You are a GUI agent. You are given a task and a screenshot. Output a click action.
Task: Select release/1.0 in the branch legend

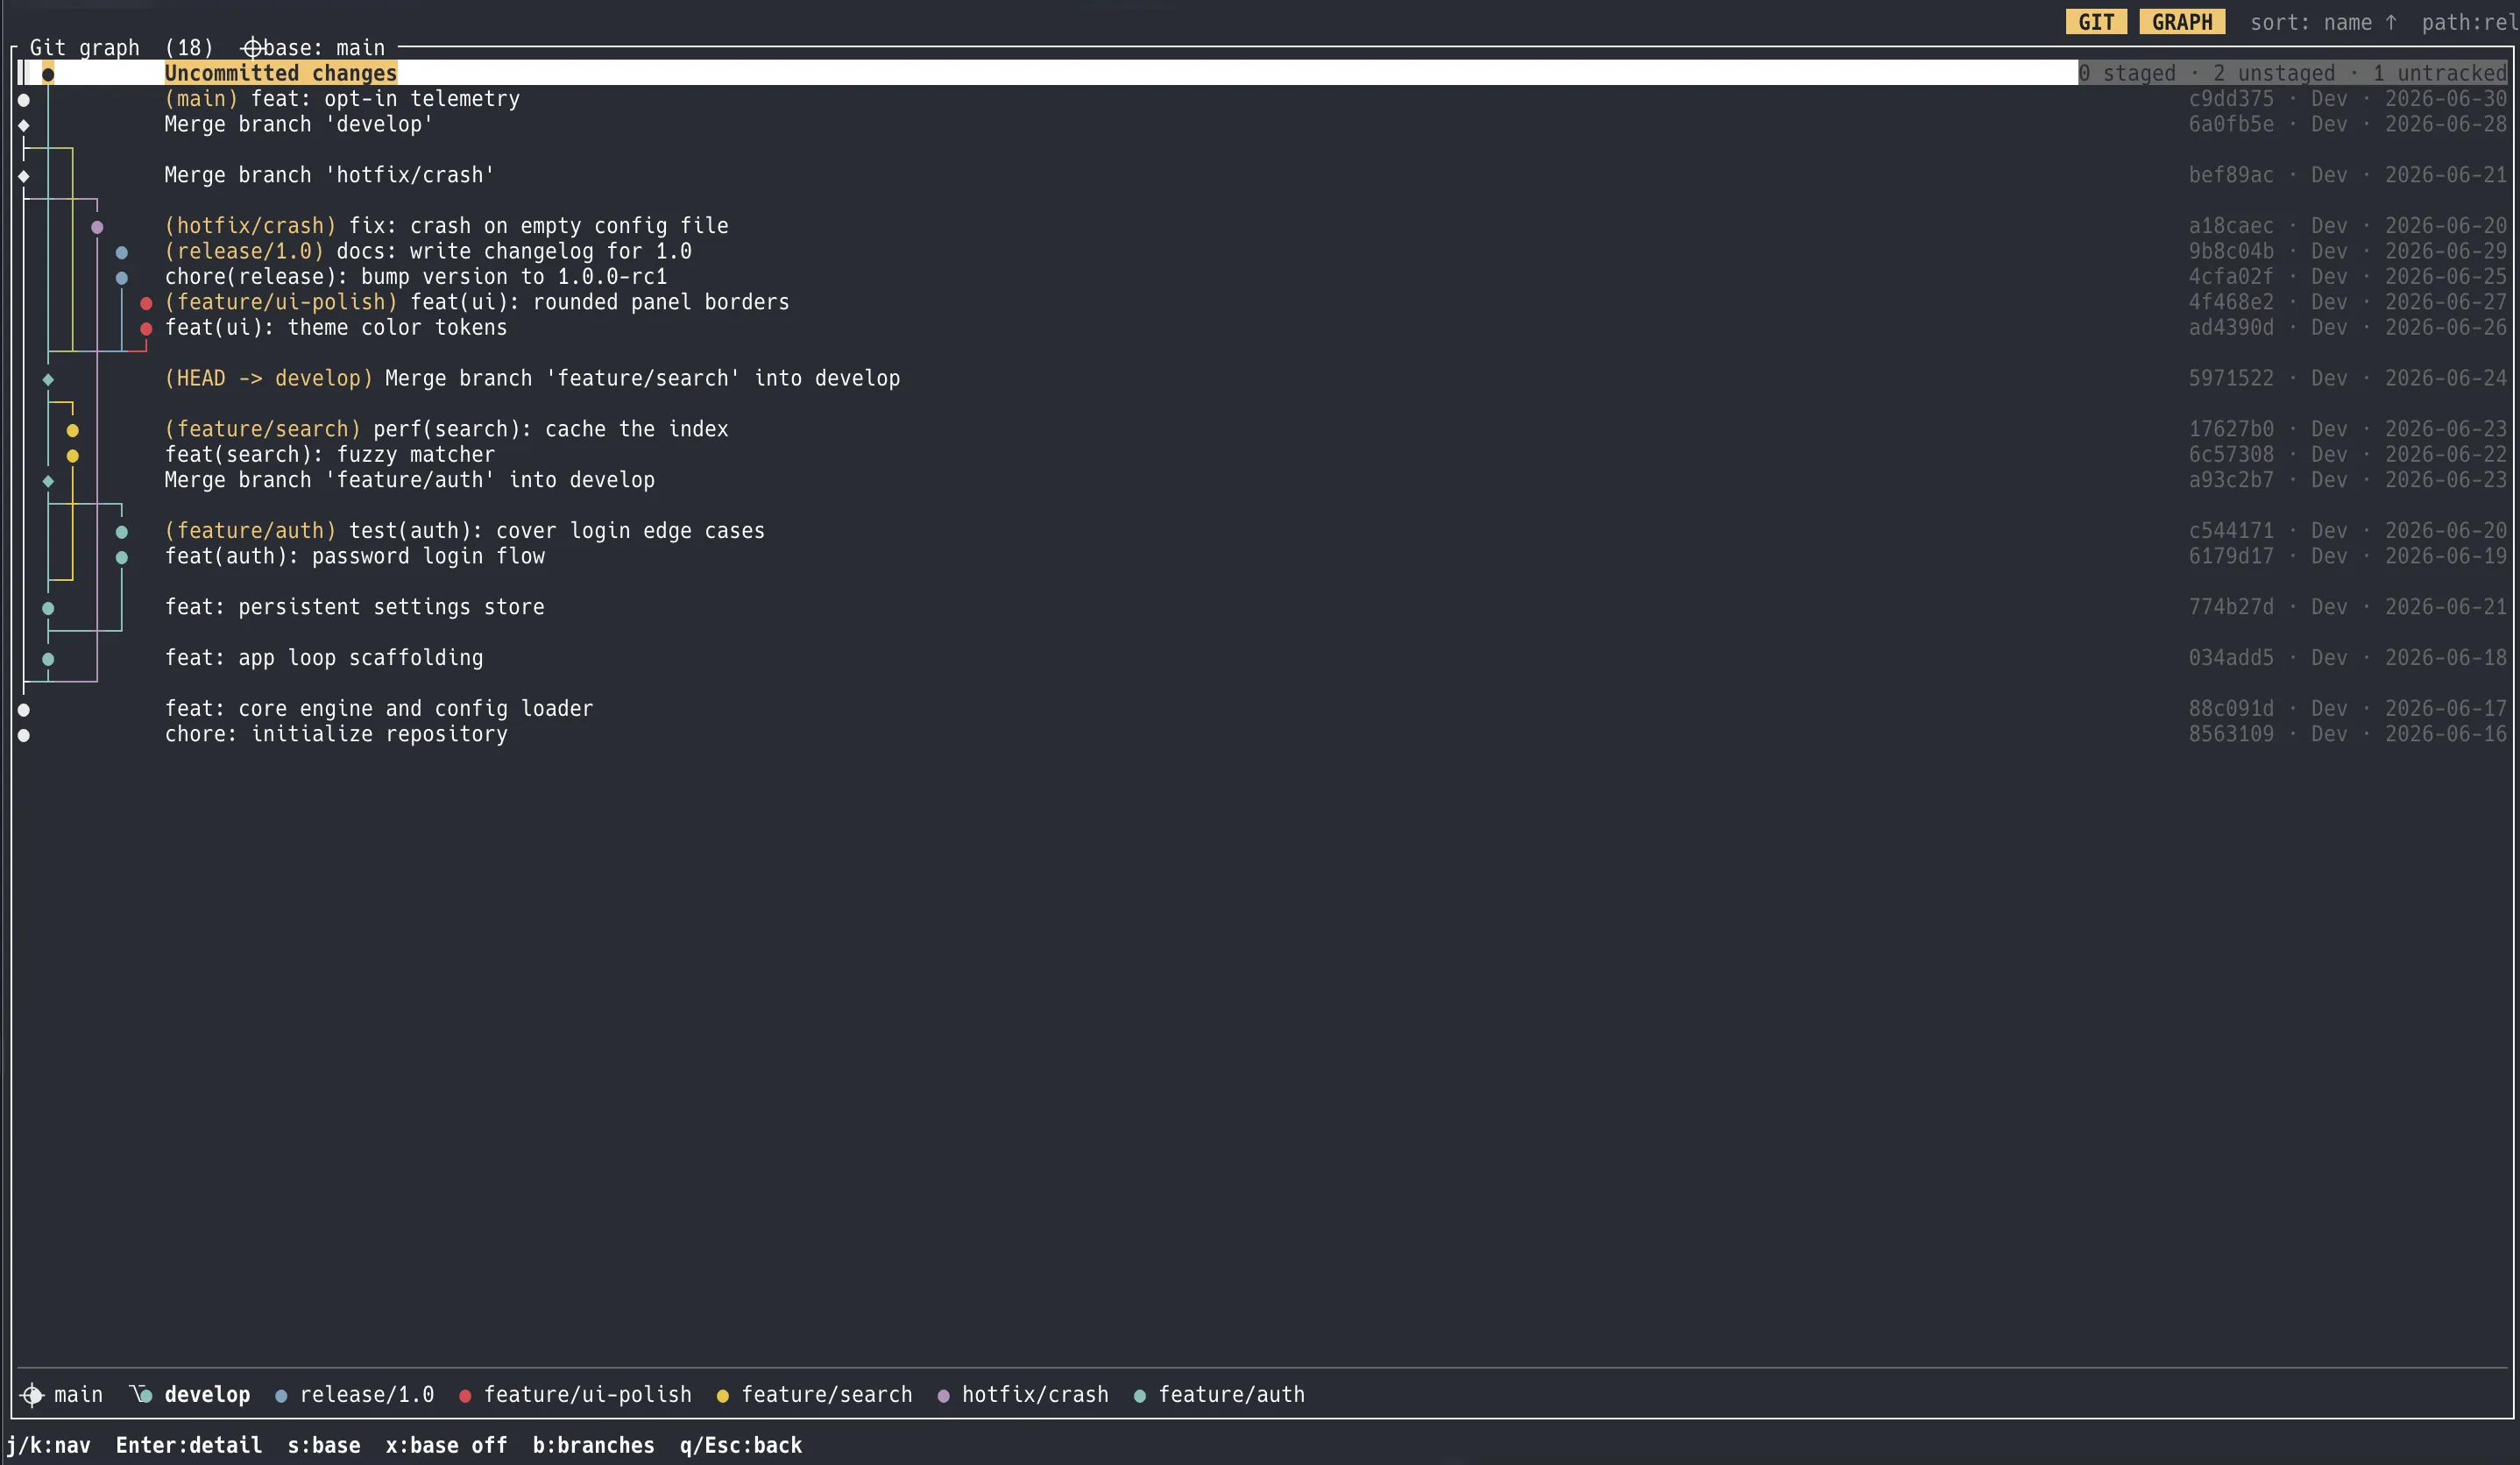coord(355,1395)
